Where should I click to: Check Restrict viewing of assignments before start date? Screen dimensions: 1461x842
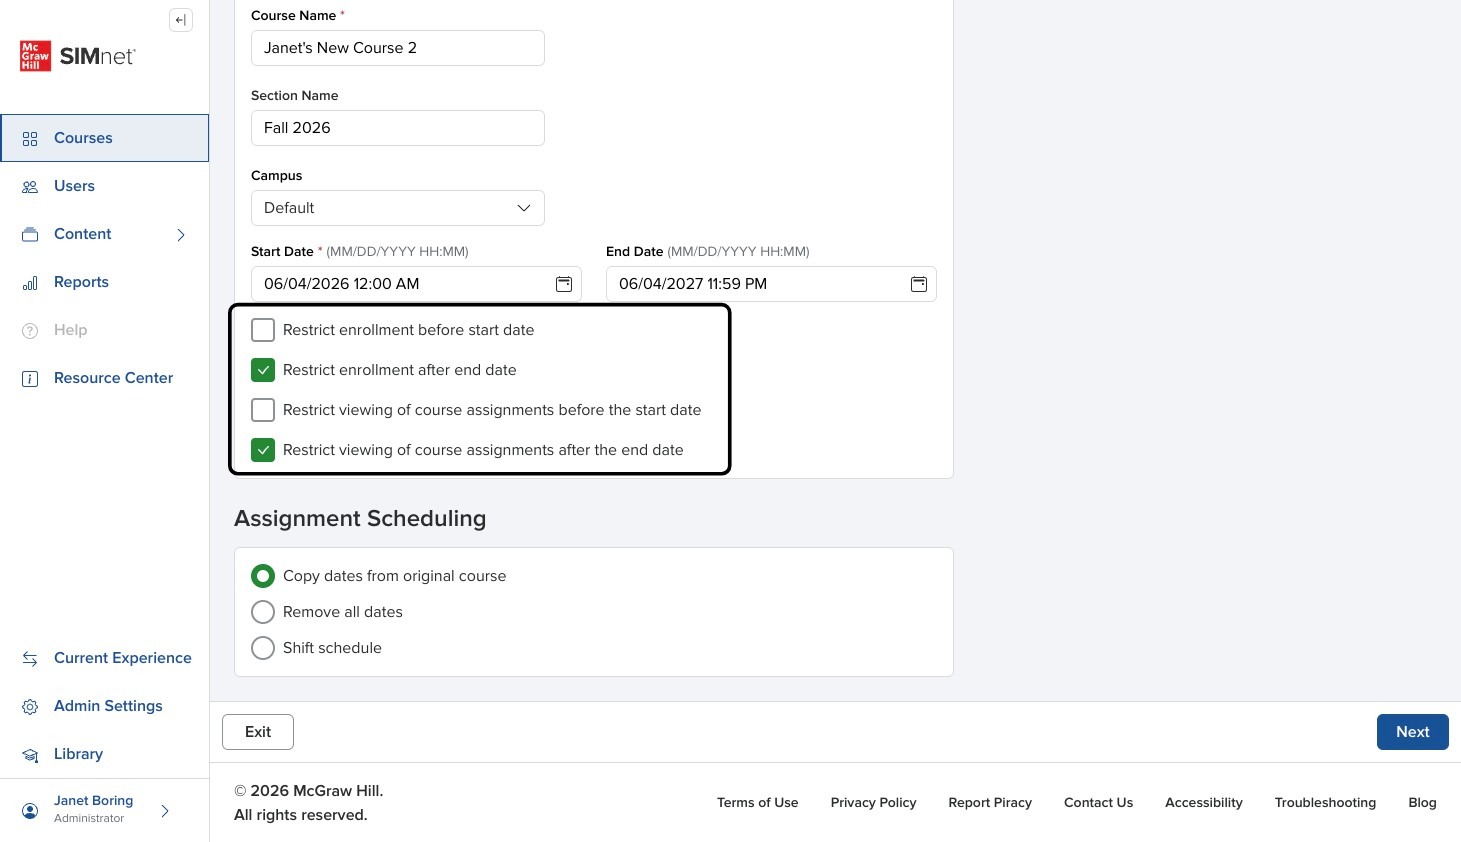pos(263,410)
